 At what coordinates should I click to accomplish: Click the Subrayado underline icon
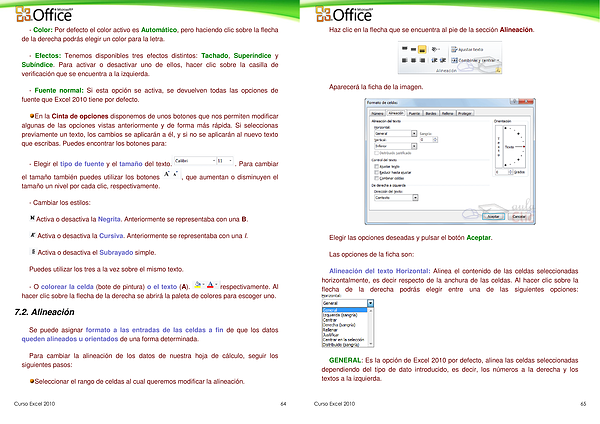pyautogui.click(x=33, y=252)
